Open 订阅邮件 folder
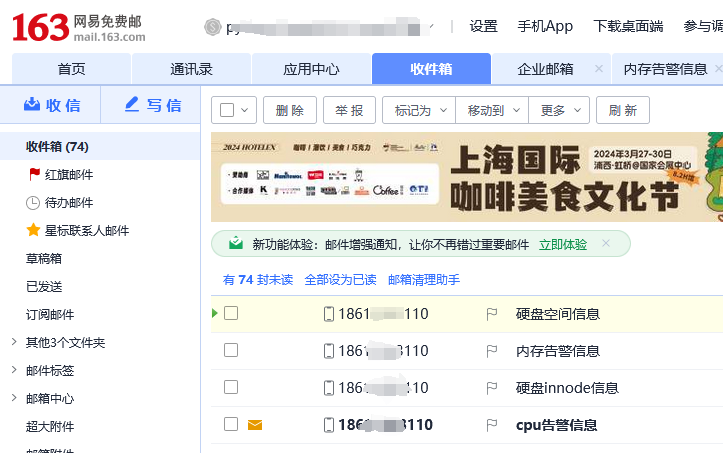This screenshot has width=723, height=453. [50, 315]
